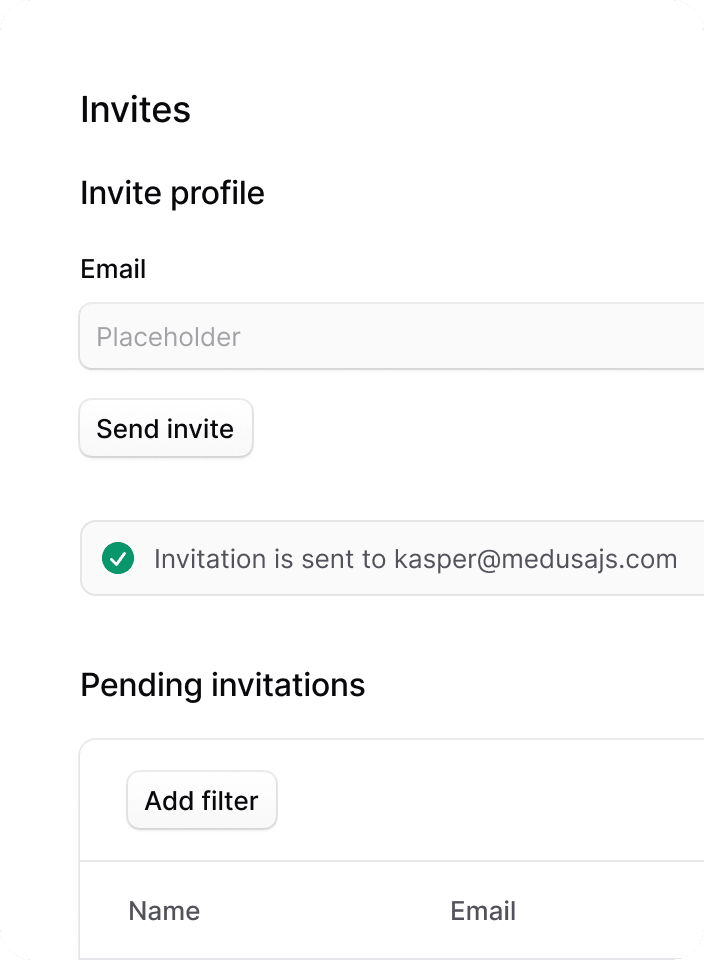The image size is (704, 960).
Task: Click the word invite on Send invite
Action: click(x=200, y=429)
